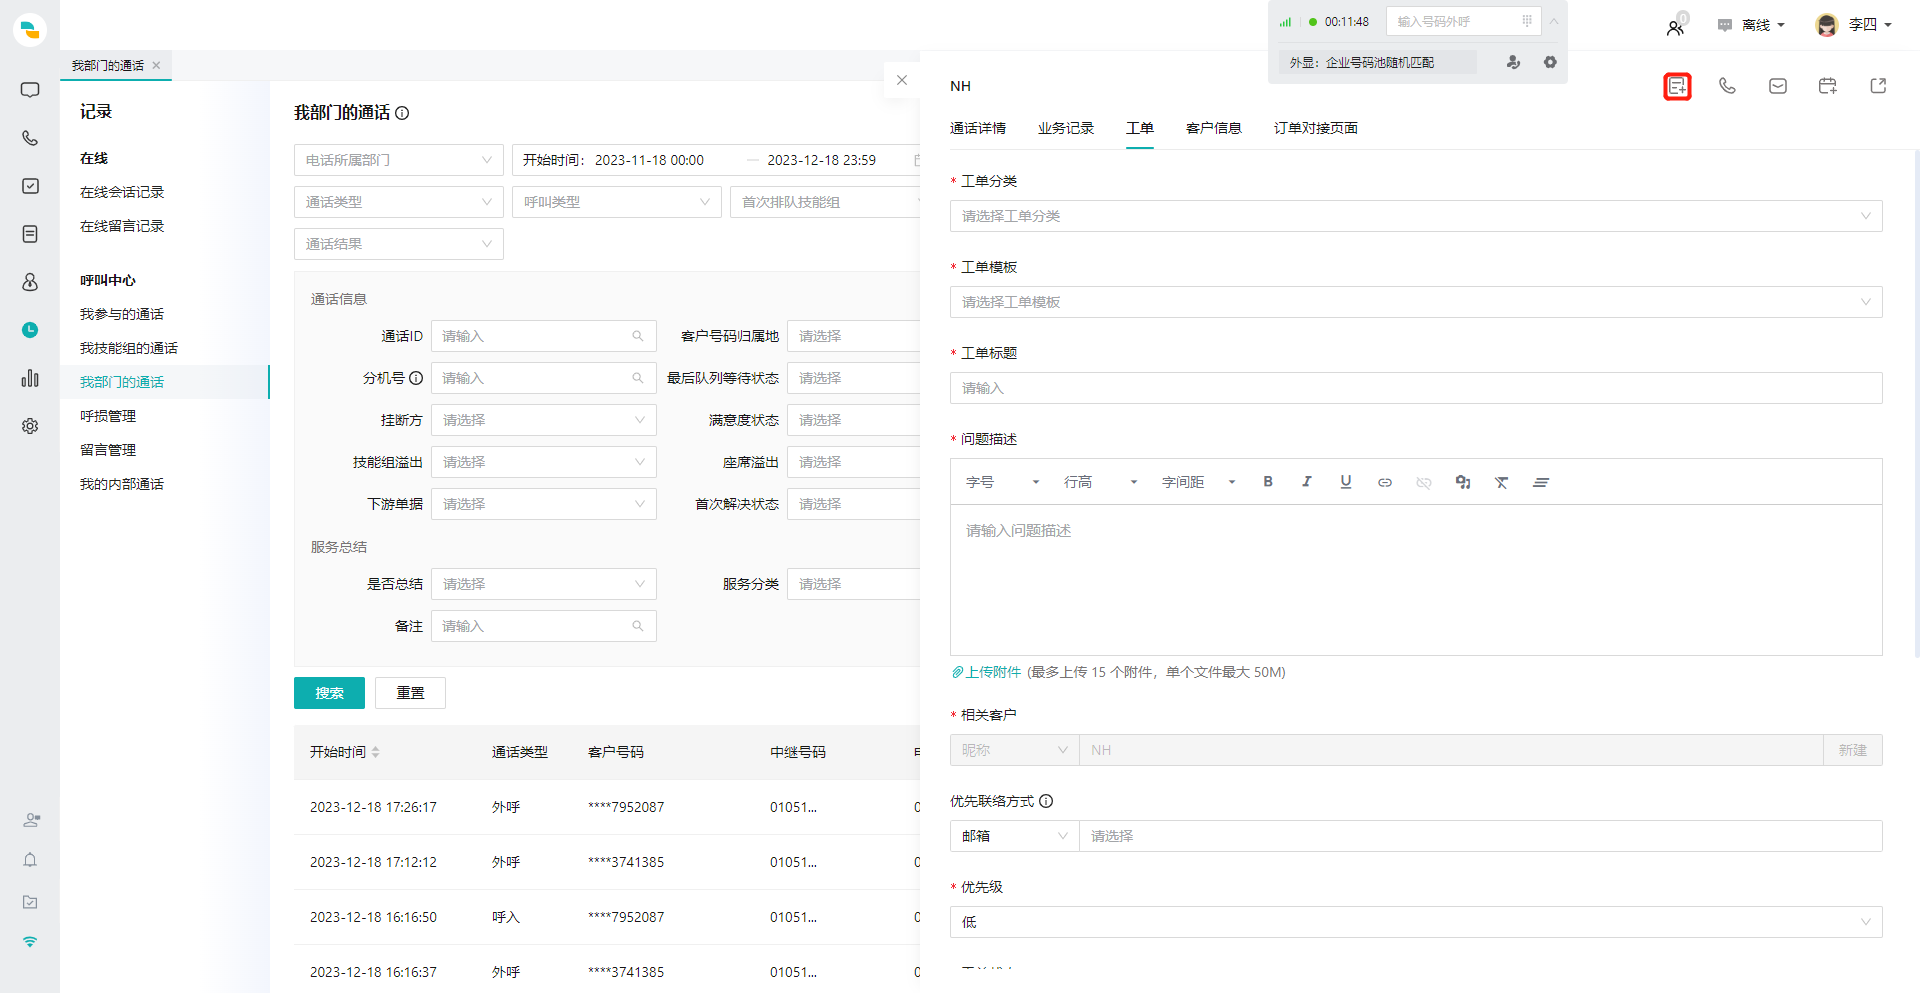Click the contacts queue icon with badge
1920x993 pixels.
point(1676,27)
